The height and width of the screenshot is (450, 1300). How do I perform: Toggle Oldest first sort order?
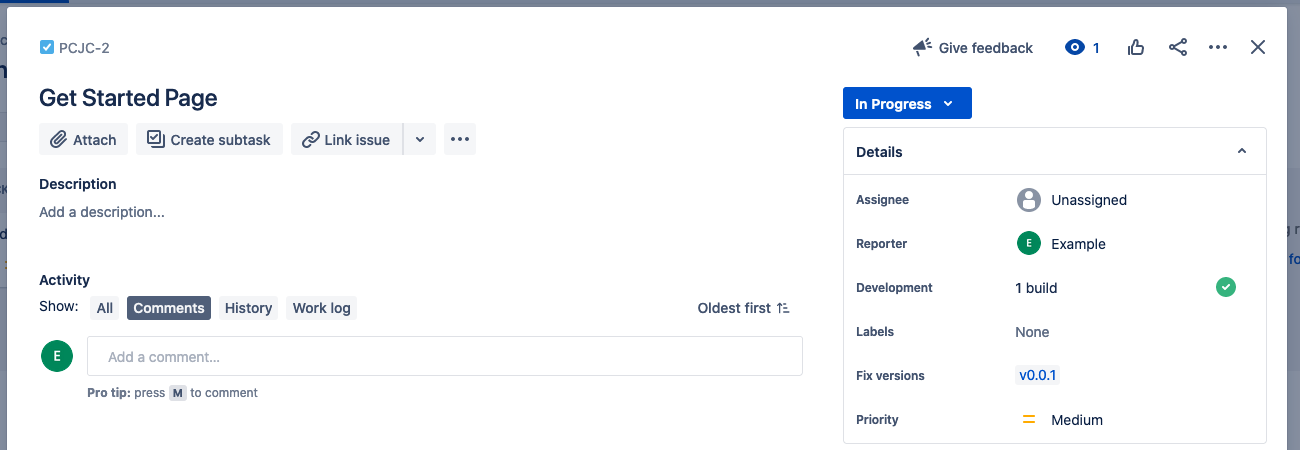coord(744,308)
